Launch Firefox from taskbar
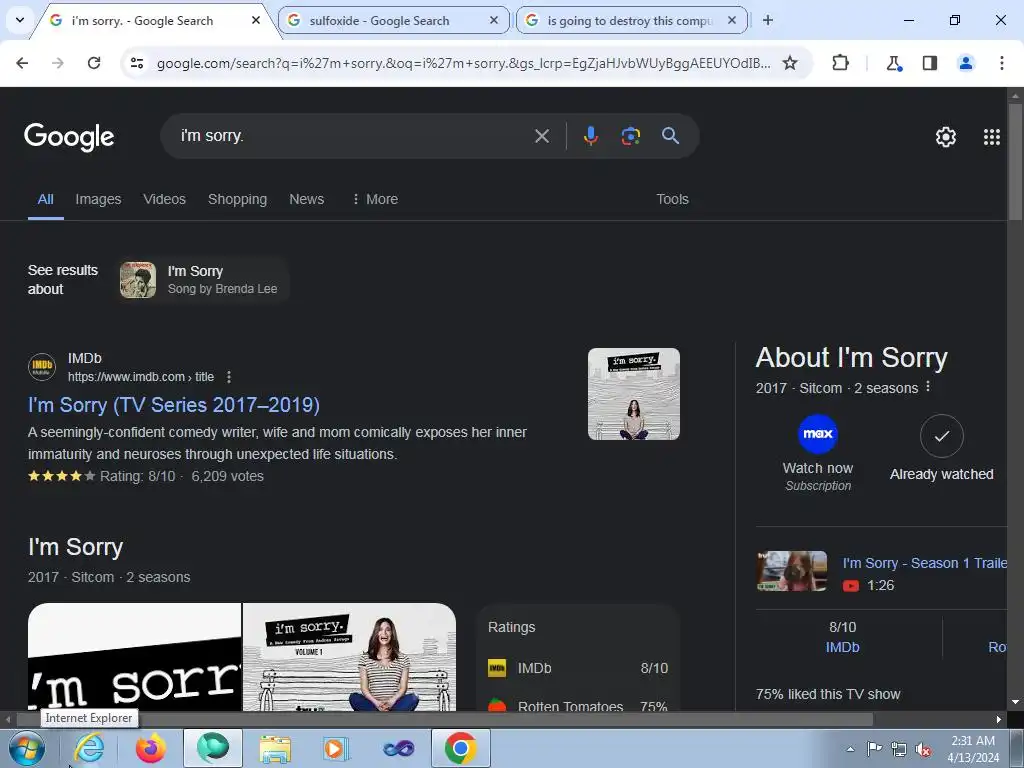Viewport: 1024px width, 768px height. tap(150, 748)
